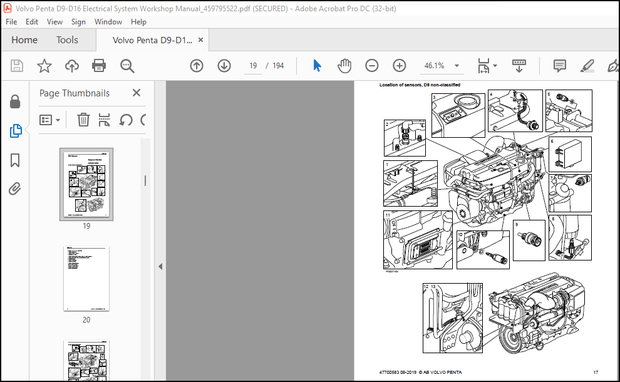Zoom in with the plus icon
The height and width of the screenshot is (382, 620).
tap(399, 66)
